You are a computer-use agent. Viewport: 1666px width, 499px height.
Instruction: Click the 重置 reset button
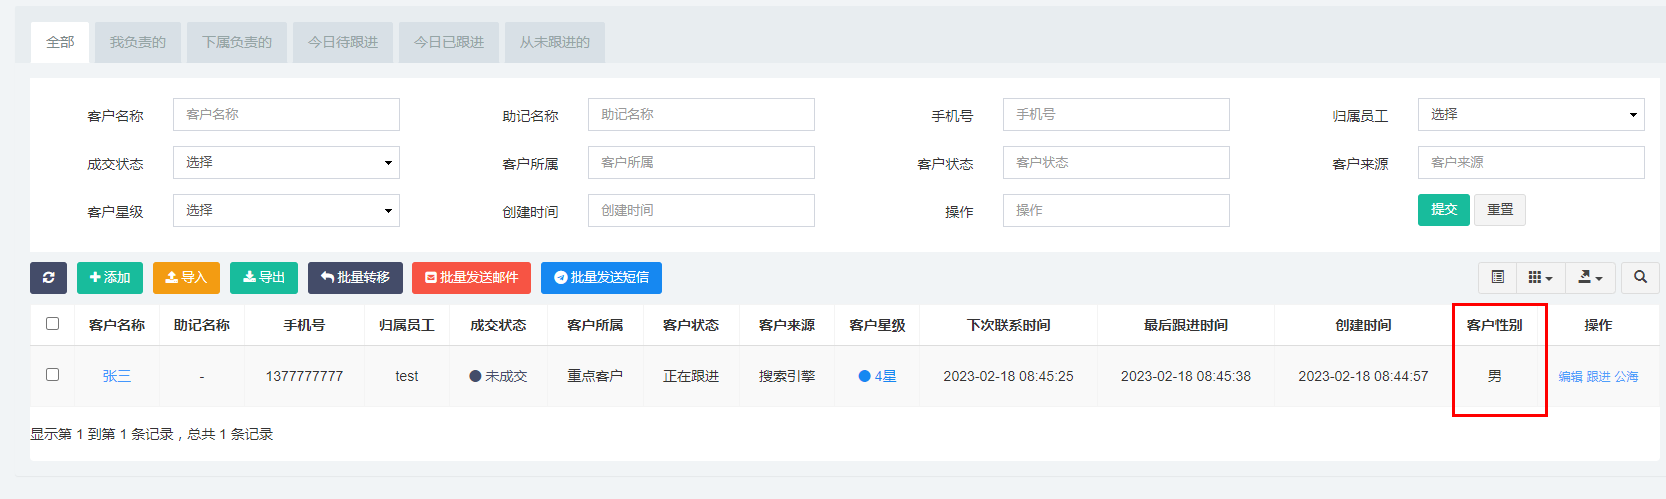(x=1500, y=210)
